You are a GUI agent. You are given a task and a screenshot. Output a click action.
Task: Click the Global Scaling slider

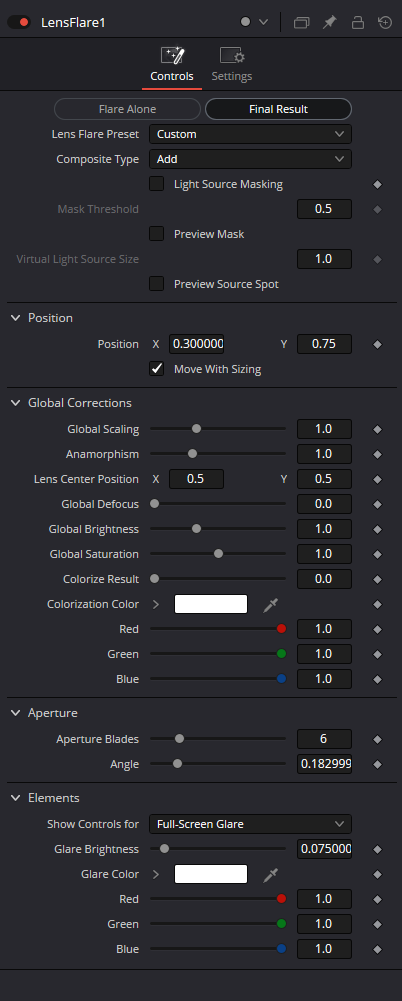click(218, 428)
